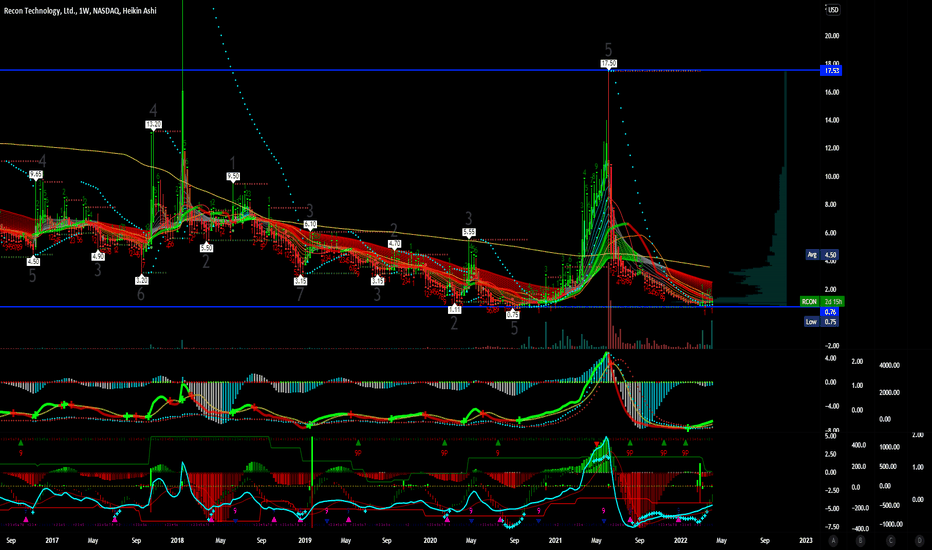The image size is (932, 550).
Task: Click the 2018 label on time axis
Action: coord(177,540)
